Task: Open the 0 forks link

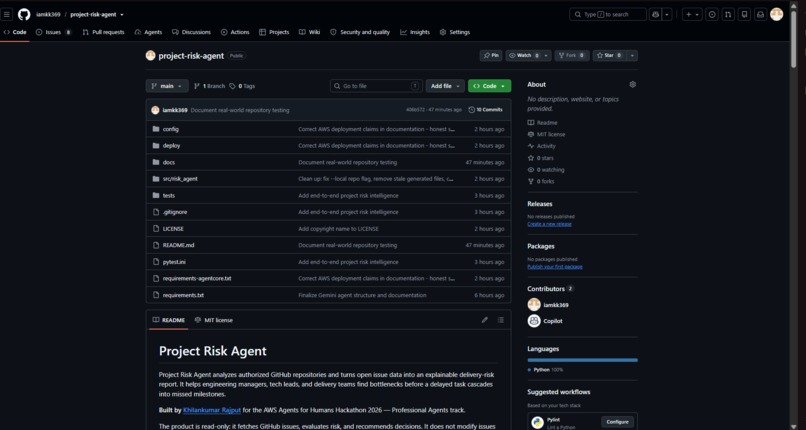Action: pyautogui.click(x=541, y=181)
